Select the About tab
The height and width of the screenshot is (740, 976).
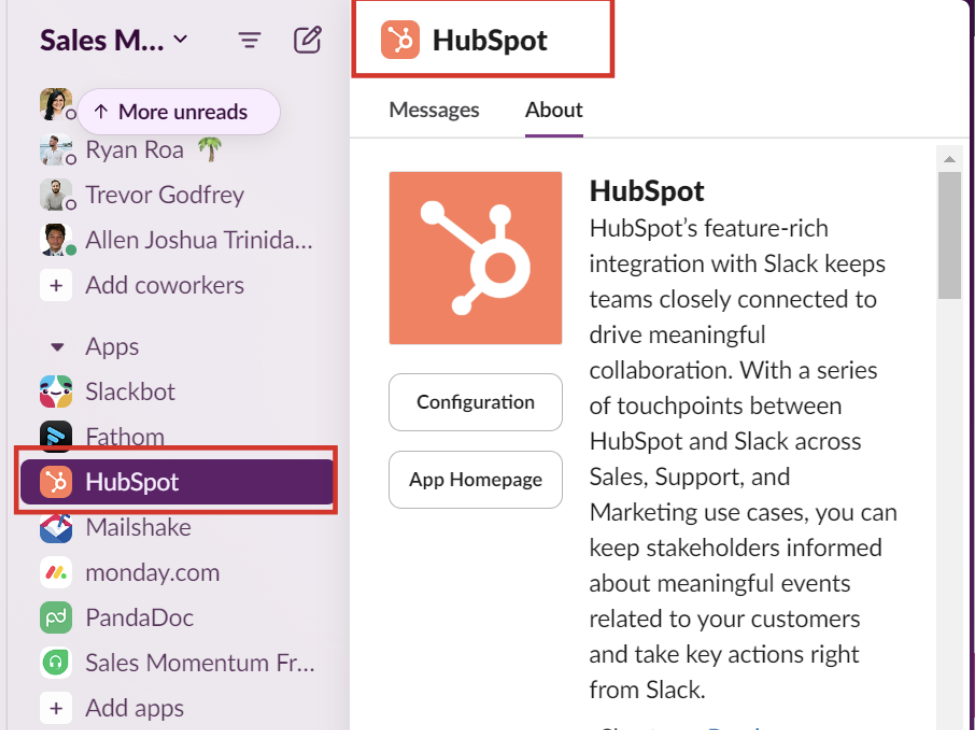(554, 110)
